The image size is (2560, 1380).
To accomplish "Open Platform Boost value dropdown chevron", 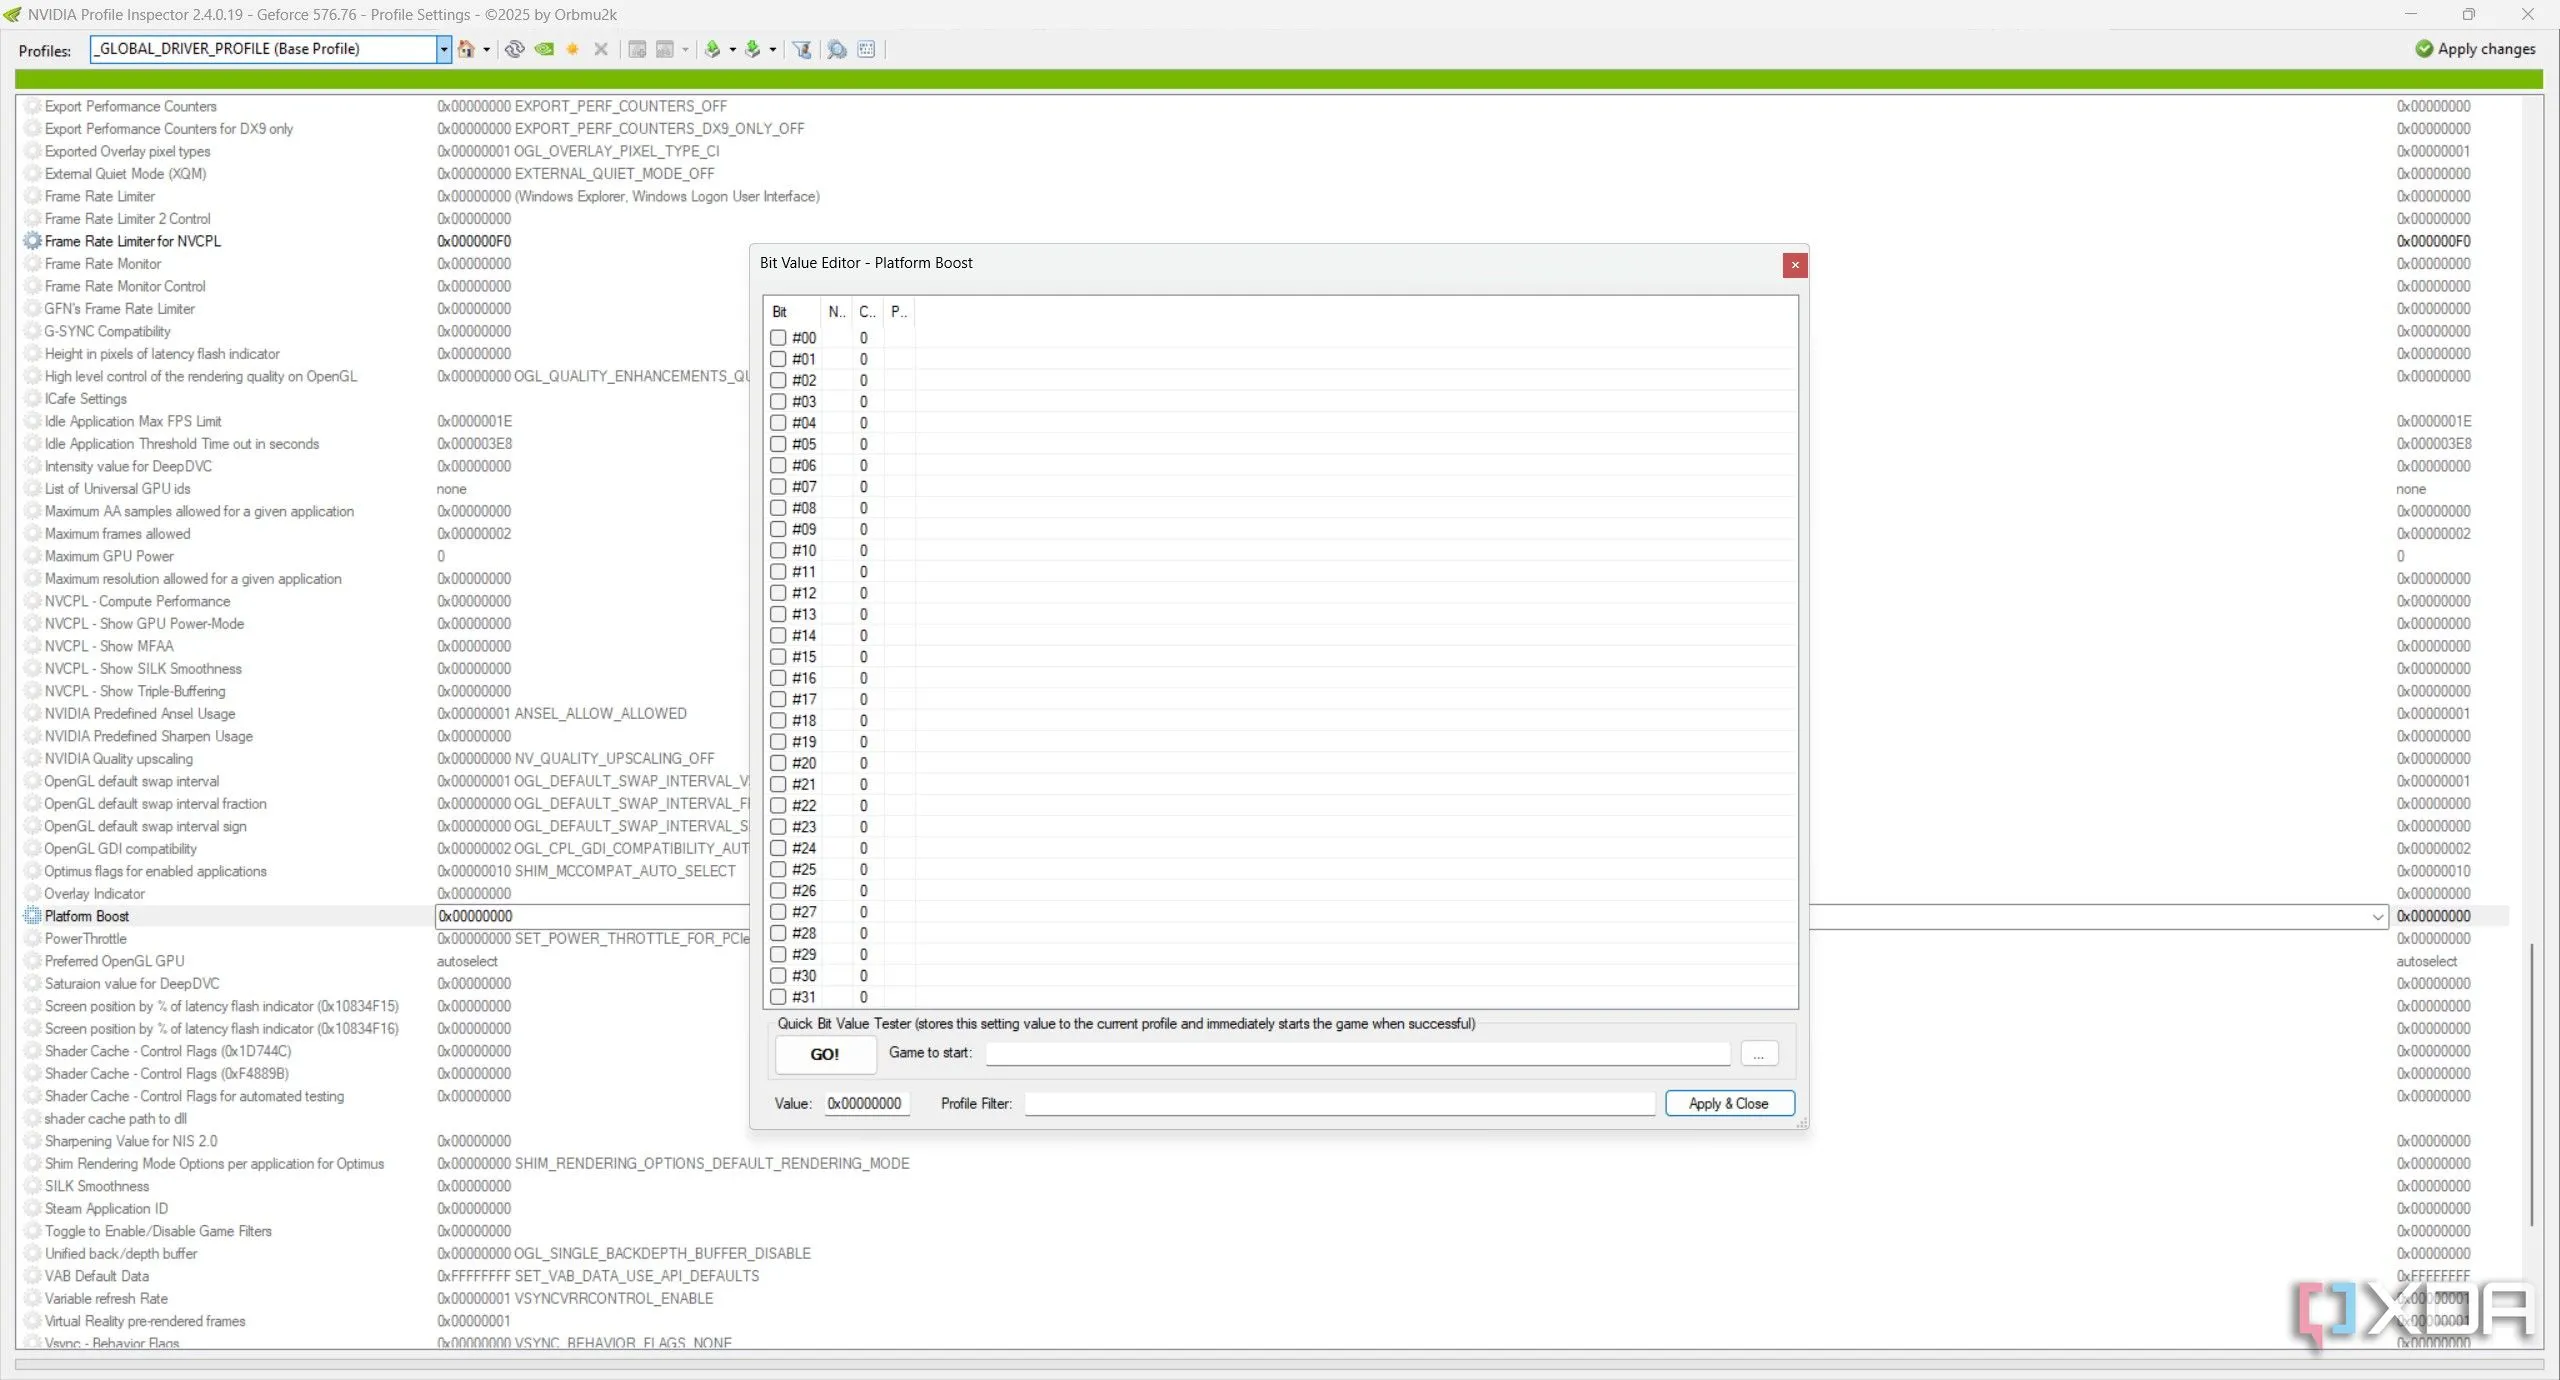I will click(x=2377, y=917).
